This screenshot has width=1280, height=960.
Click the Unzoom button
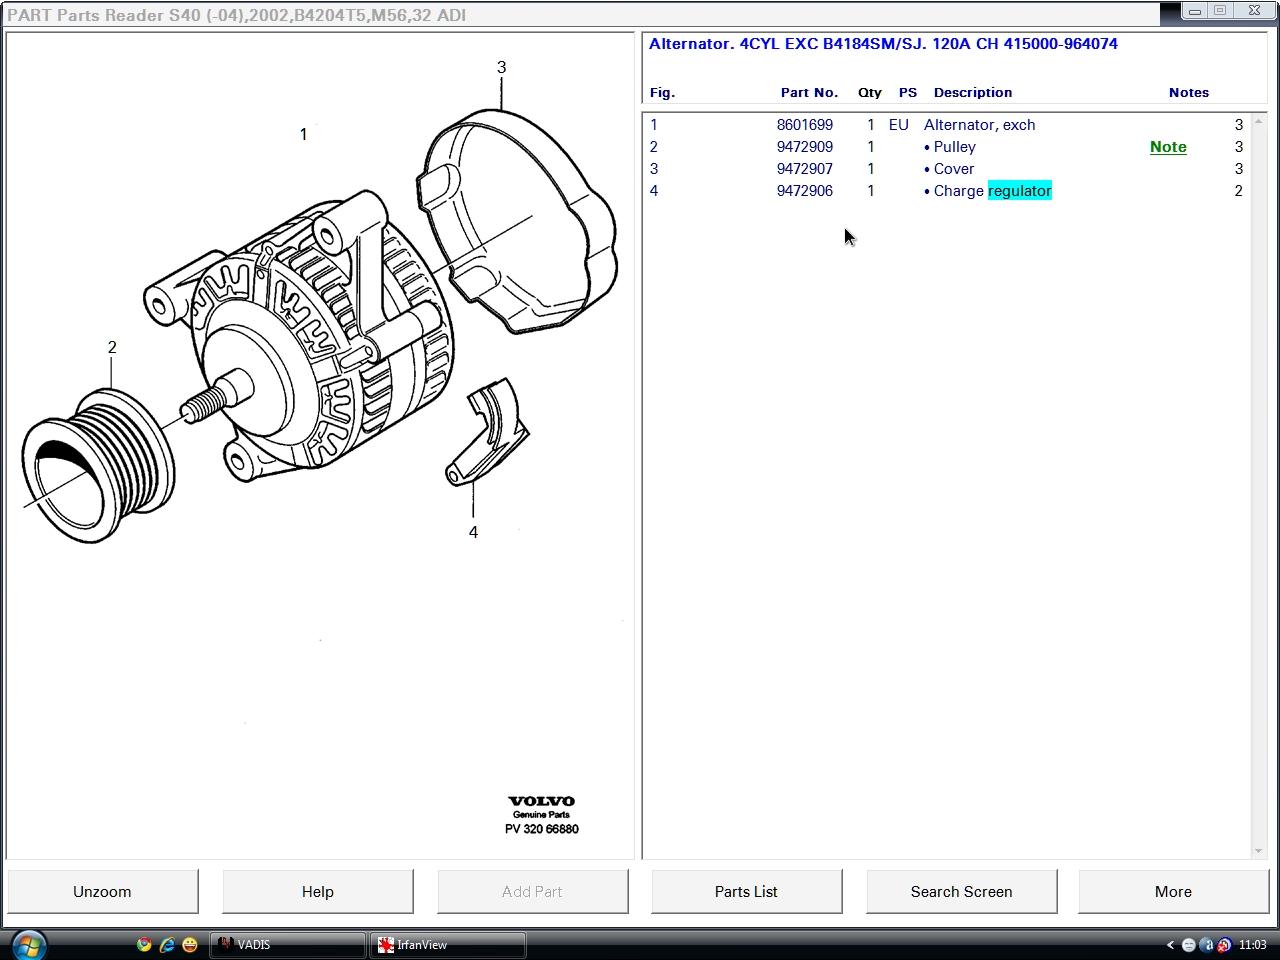pyautogui.click(x=102, y=891)
